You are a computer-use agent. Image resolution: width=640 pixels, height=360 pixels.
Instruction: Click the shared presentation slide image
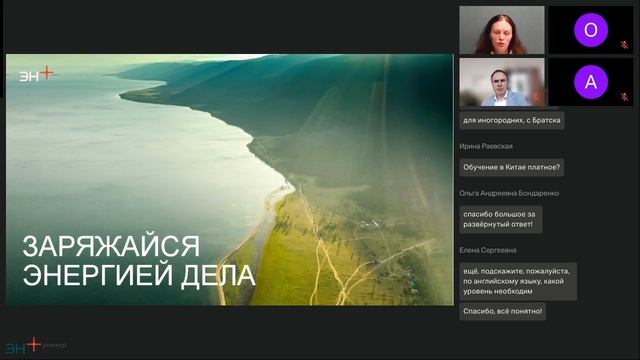click(x=230, y=180)
